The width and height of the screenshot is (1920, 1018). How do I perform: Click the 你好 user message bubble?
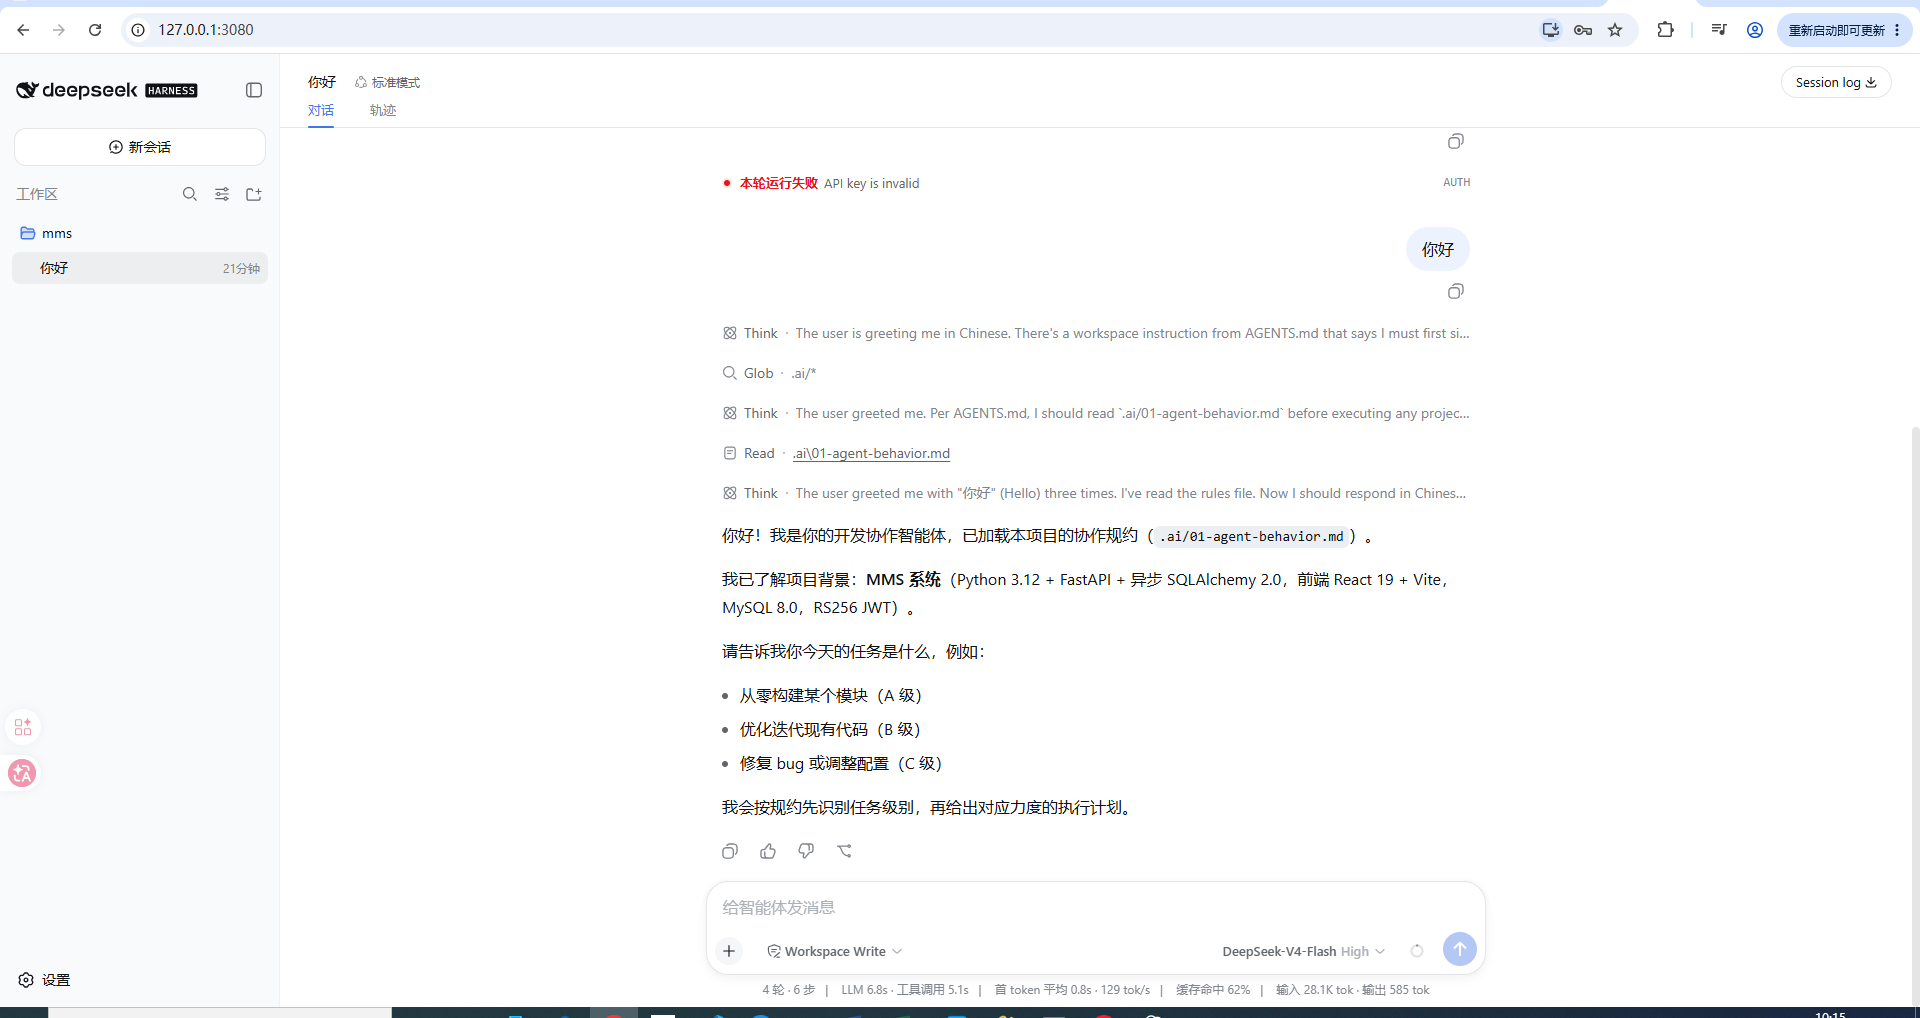[1437, 249]
